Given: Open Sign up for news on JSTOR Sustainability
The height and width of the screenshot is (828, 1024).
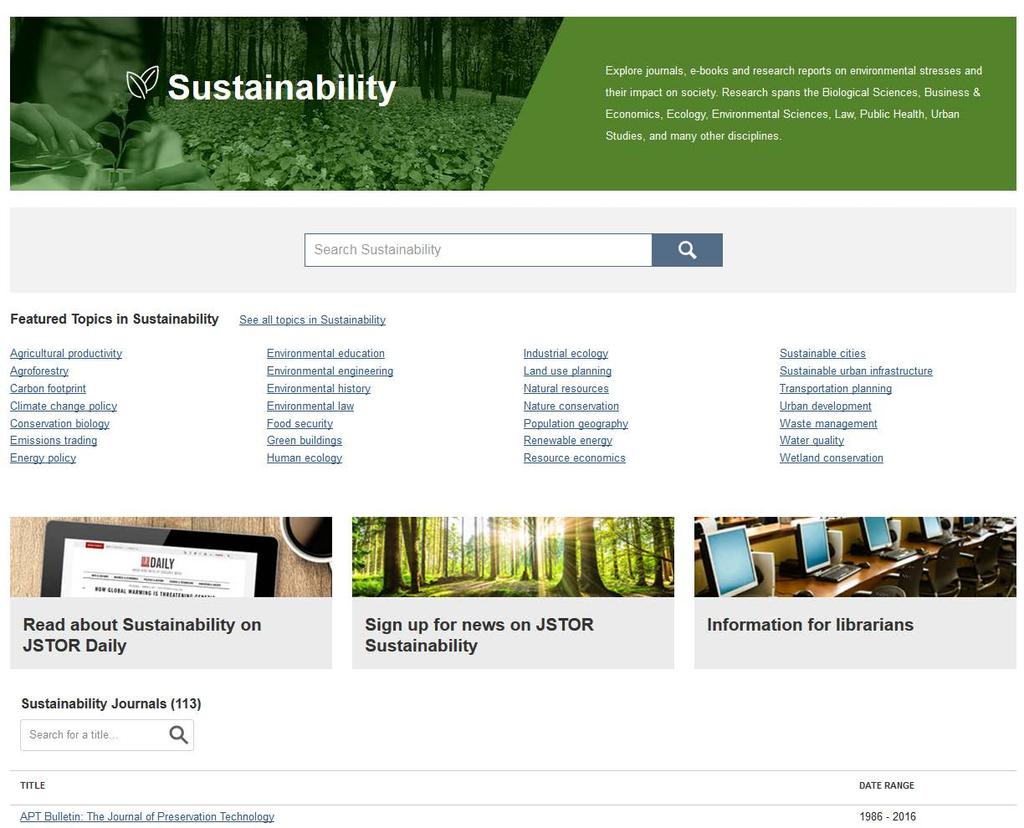Looking at the screenshot, I should [479, 635].
